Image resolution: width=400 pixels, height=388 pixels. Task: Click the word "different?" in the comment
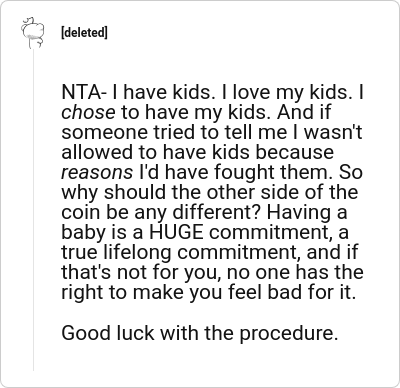click(217, 212)
